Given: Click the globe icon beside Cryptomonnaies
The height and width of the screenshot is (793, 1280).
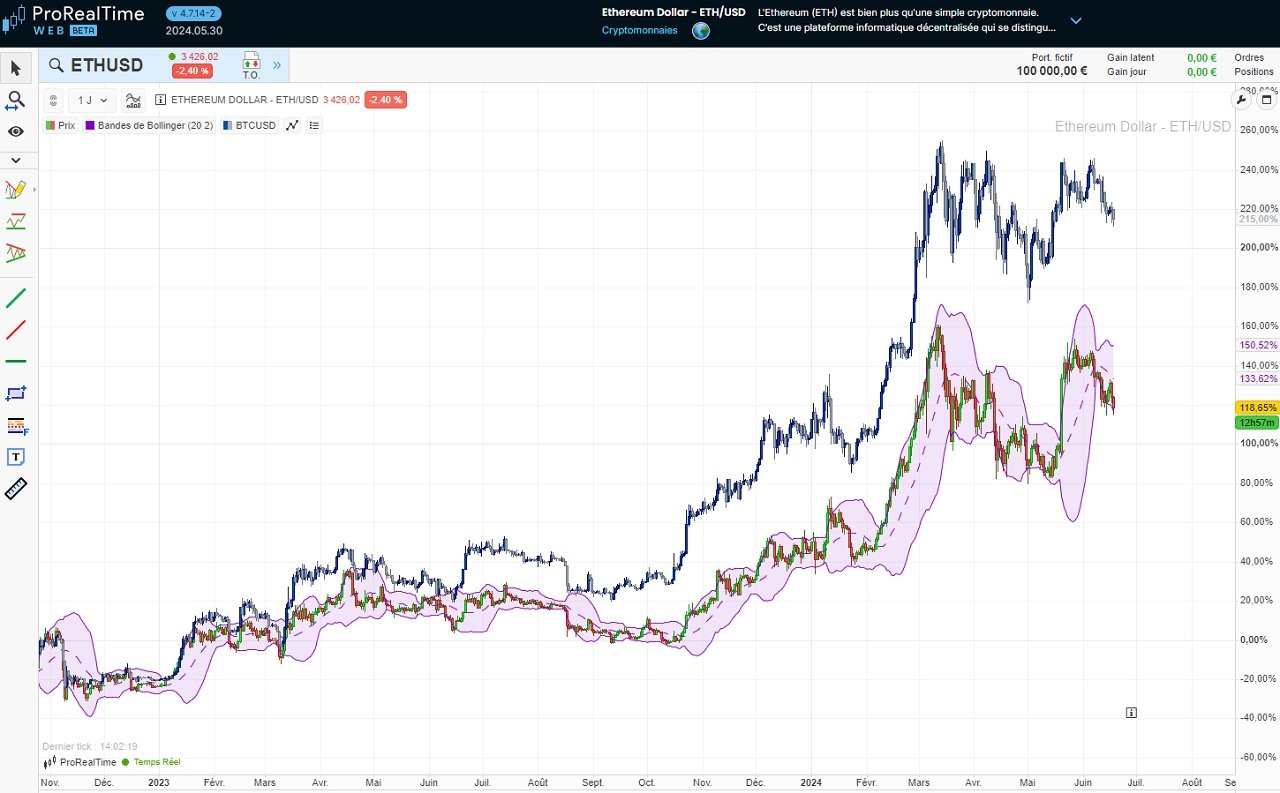Looking at the screenshot, I should click(x=701, y=31).
